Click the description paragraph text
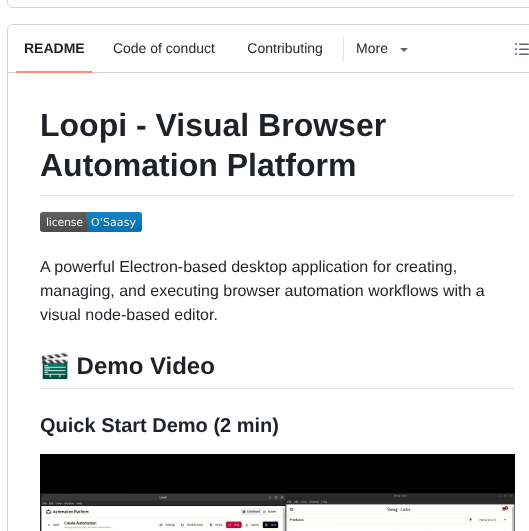 262,291
